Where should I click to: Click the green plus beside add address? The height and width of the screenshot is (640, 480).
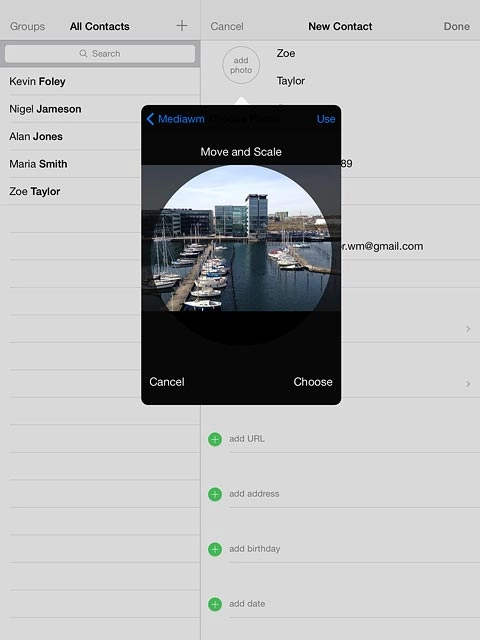click(x=215, y=494)
